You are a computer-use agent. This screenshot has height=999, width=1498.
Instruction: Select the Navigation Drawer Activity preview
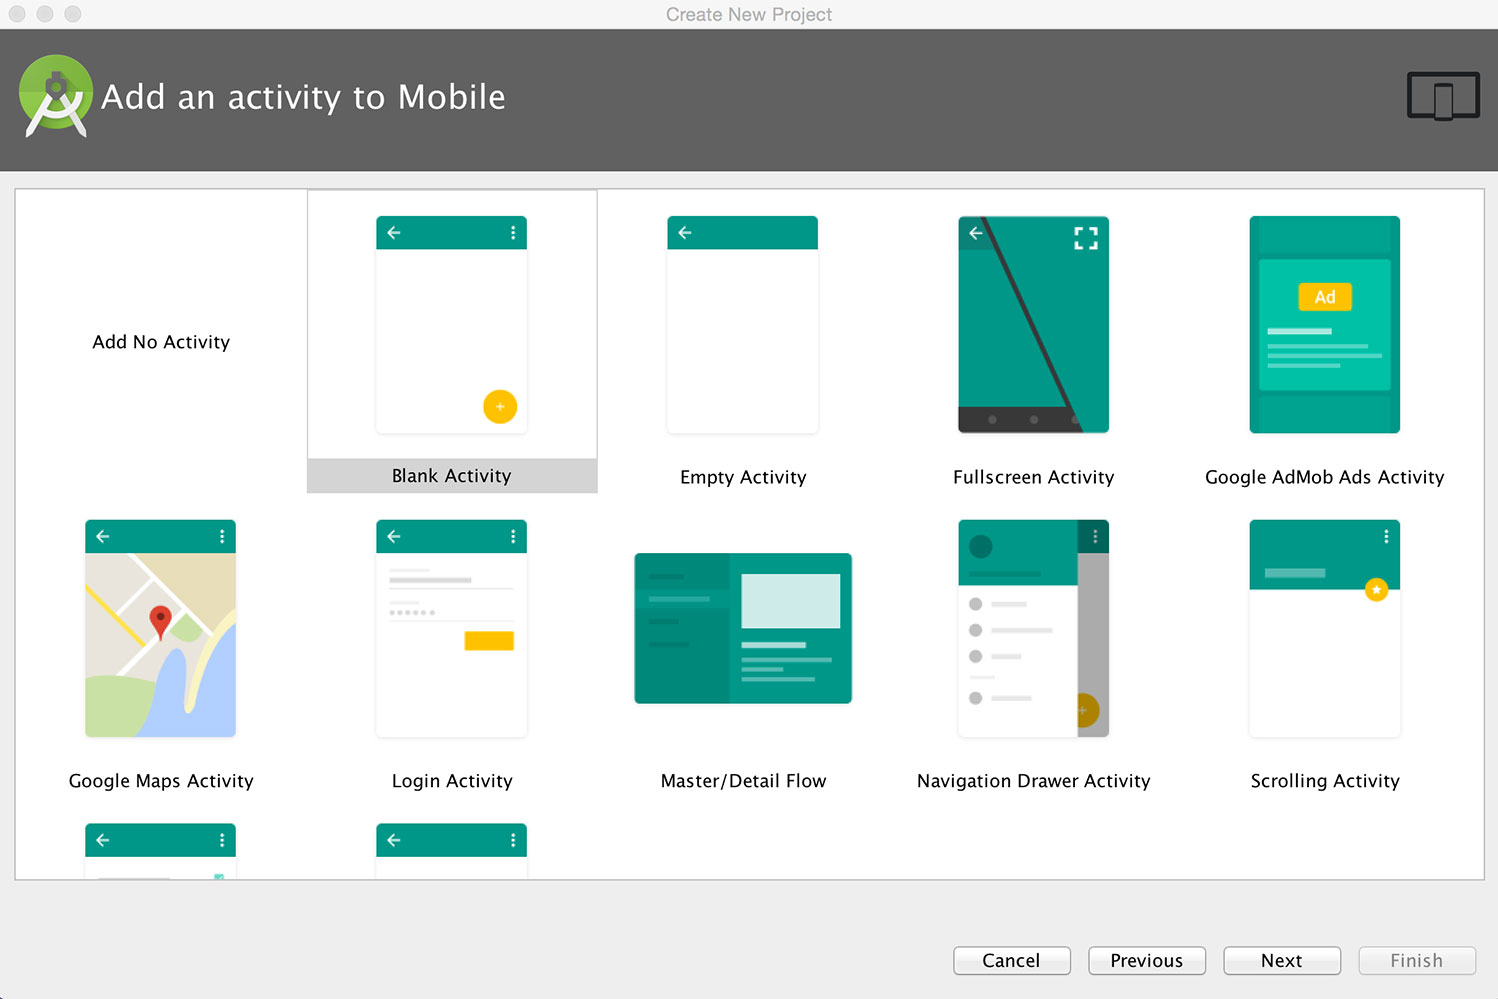click(x=1033, y=629)
